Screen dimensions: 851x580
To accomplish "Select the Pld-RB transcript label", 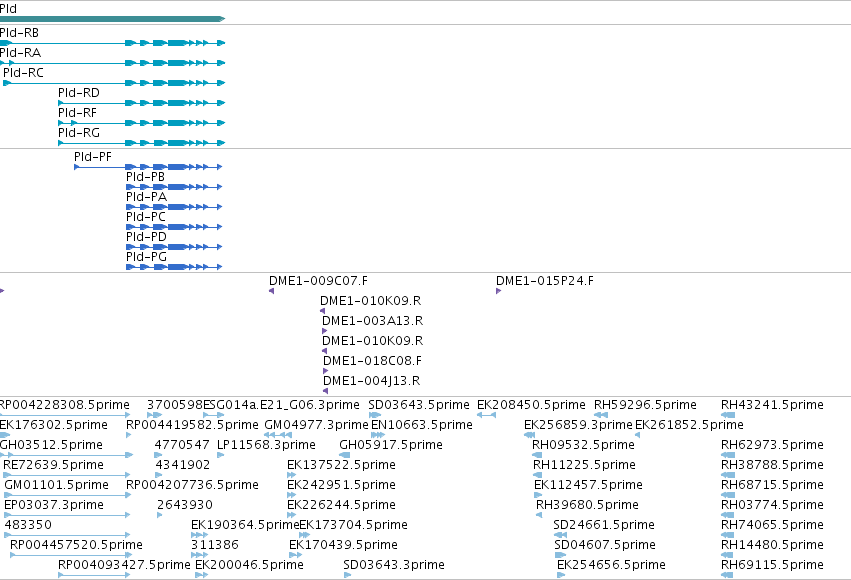I will (x=20, y=33).
